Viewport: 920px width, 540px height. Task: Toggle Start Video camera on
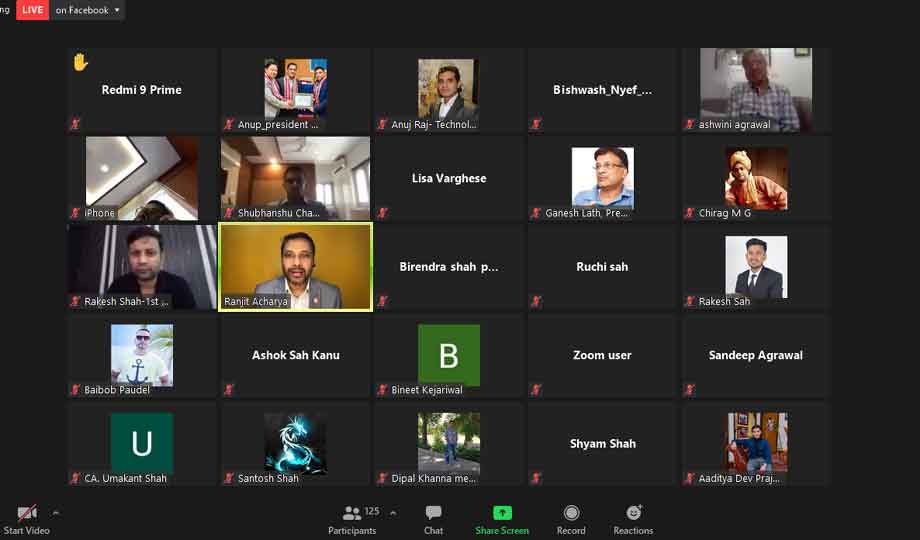tap(27, 514)
